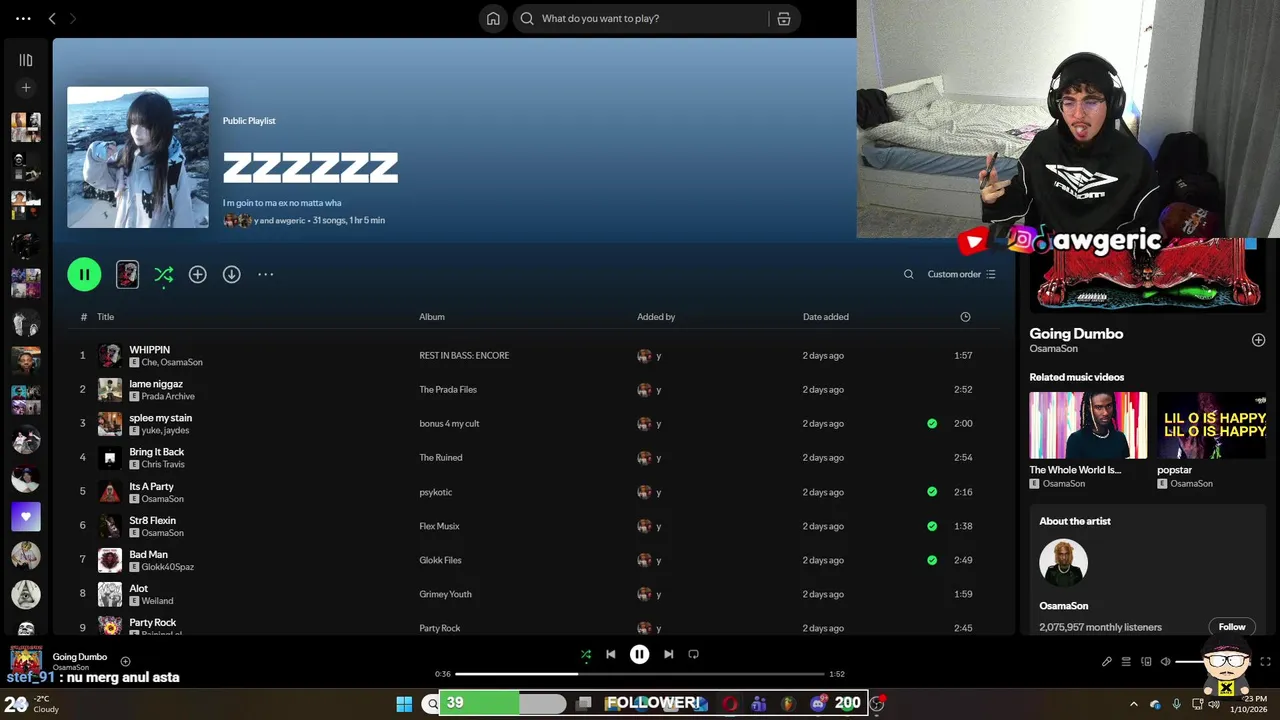
Task: Open The Whole World Is... music video thumbnail
Action: click(1088, 425)
